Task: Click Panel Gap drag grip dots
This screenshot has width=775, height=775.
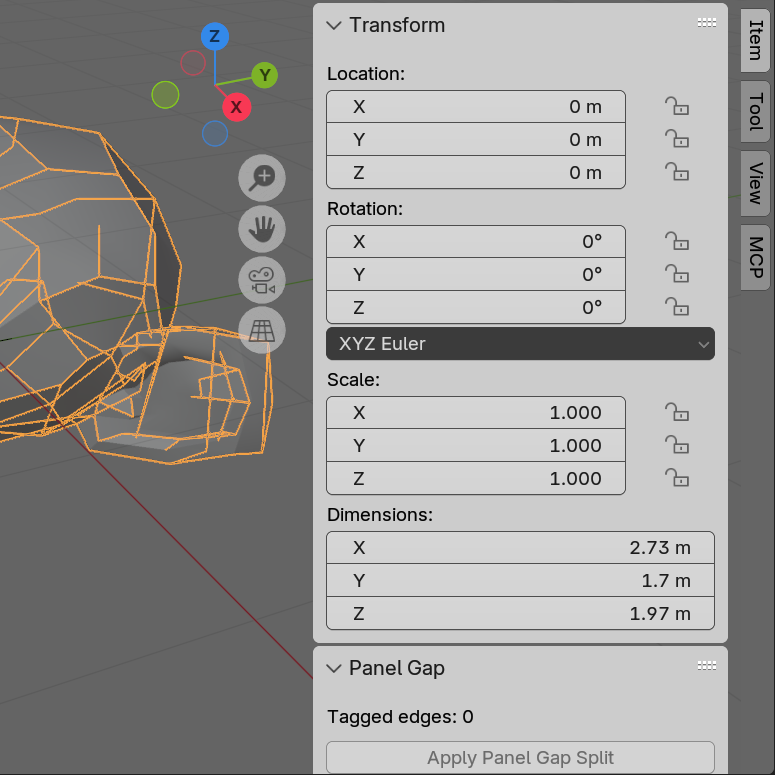Action: [x=706, y=666]
